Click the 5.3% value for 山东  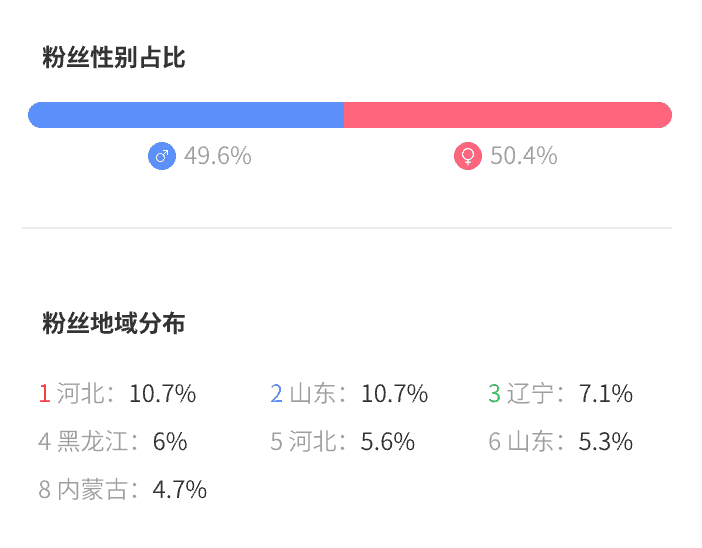[606, 442]
